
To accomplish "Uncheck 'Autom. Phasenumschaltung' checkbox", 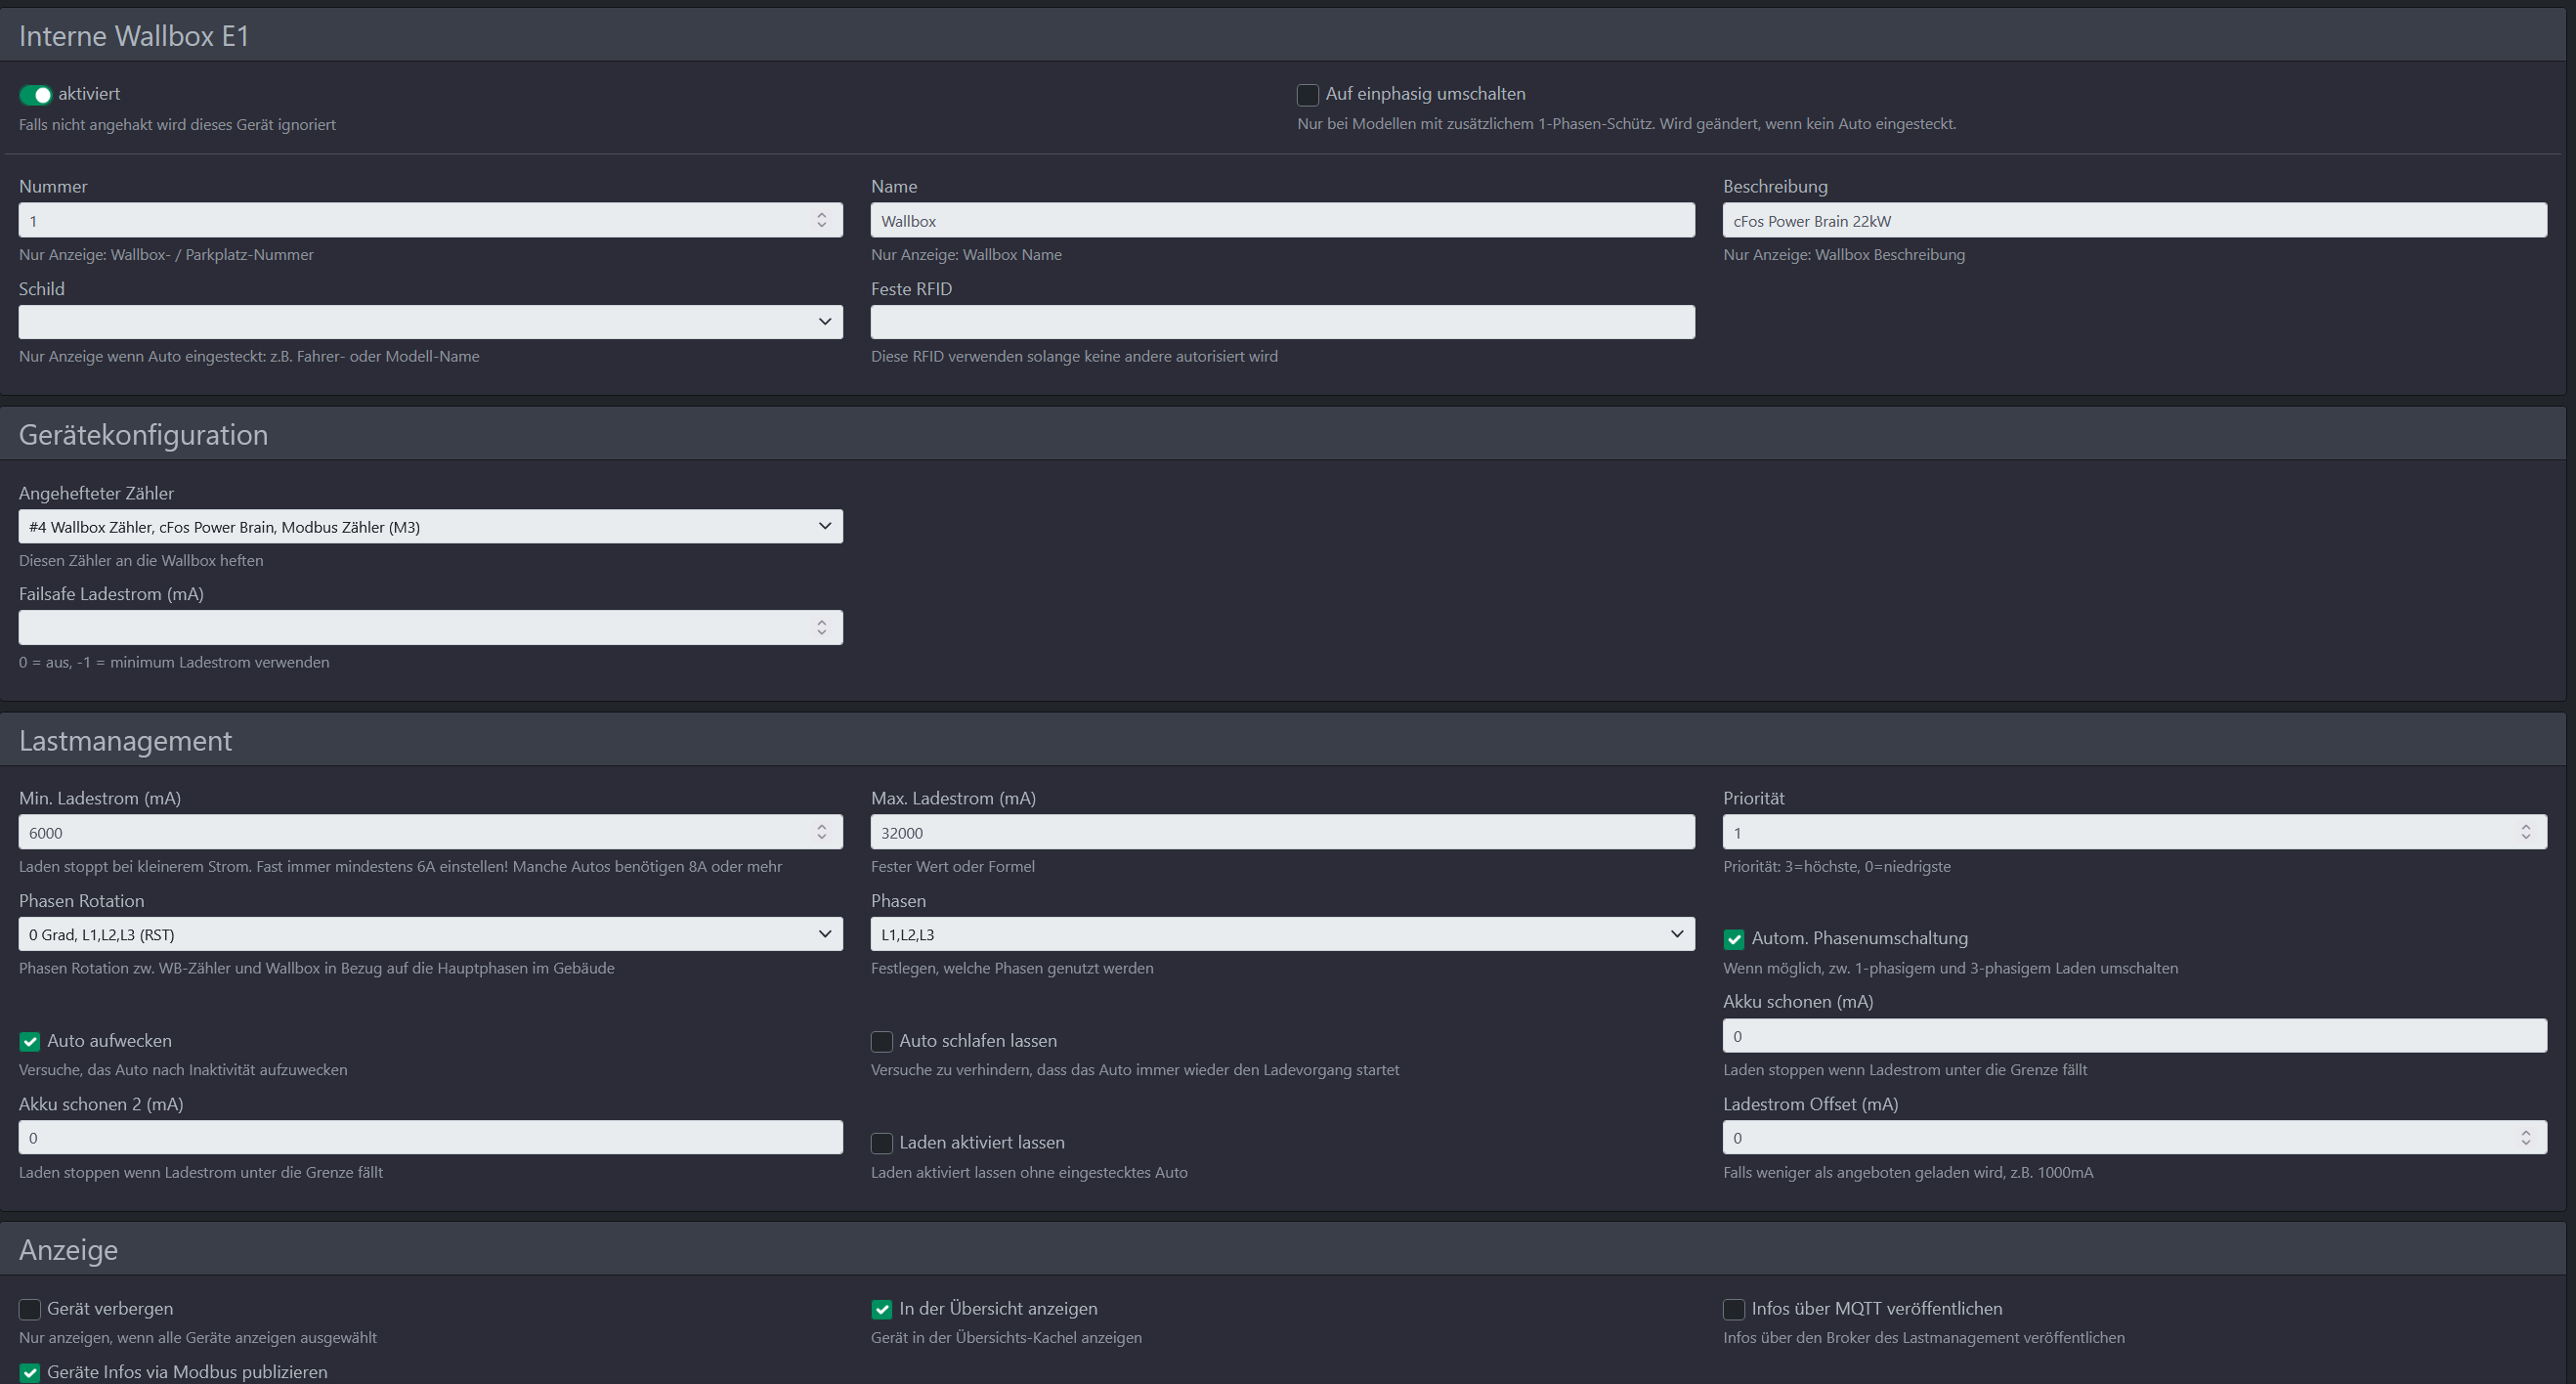I will tap(1734, 939).
